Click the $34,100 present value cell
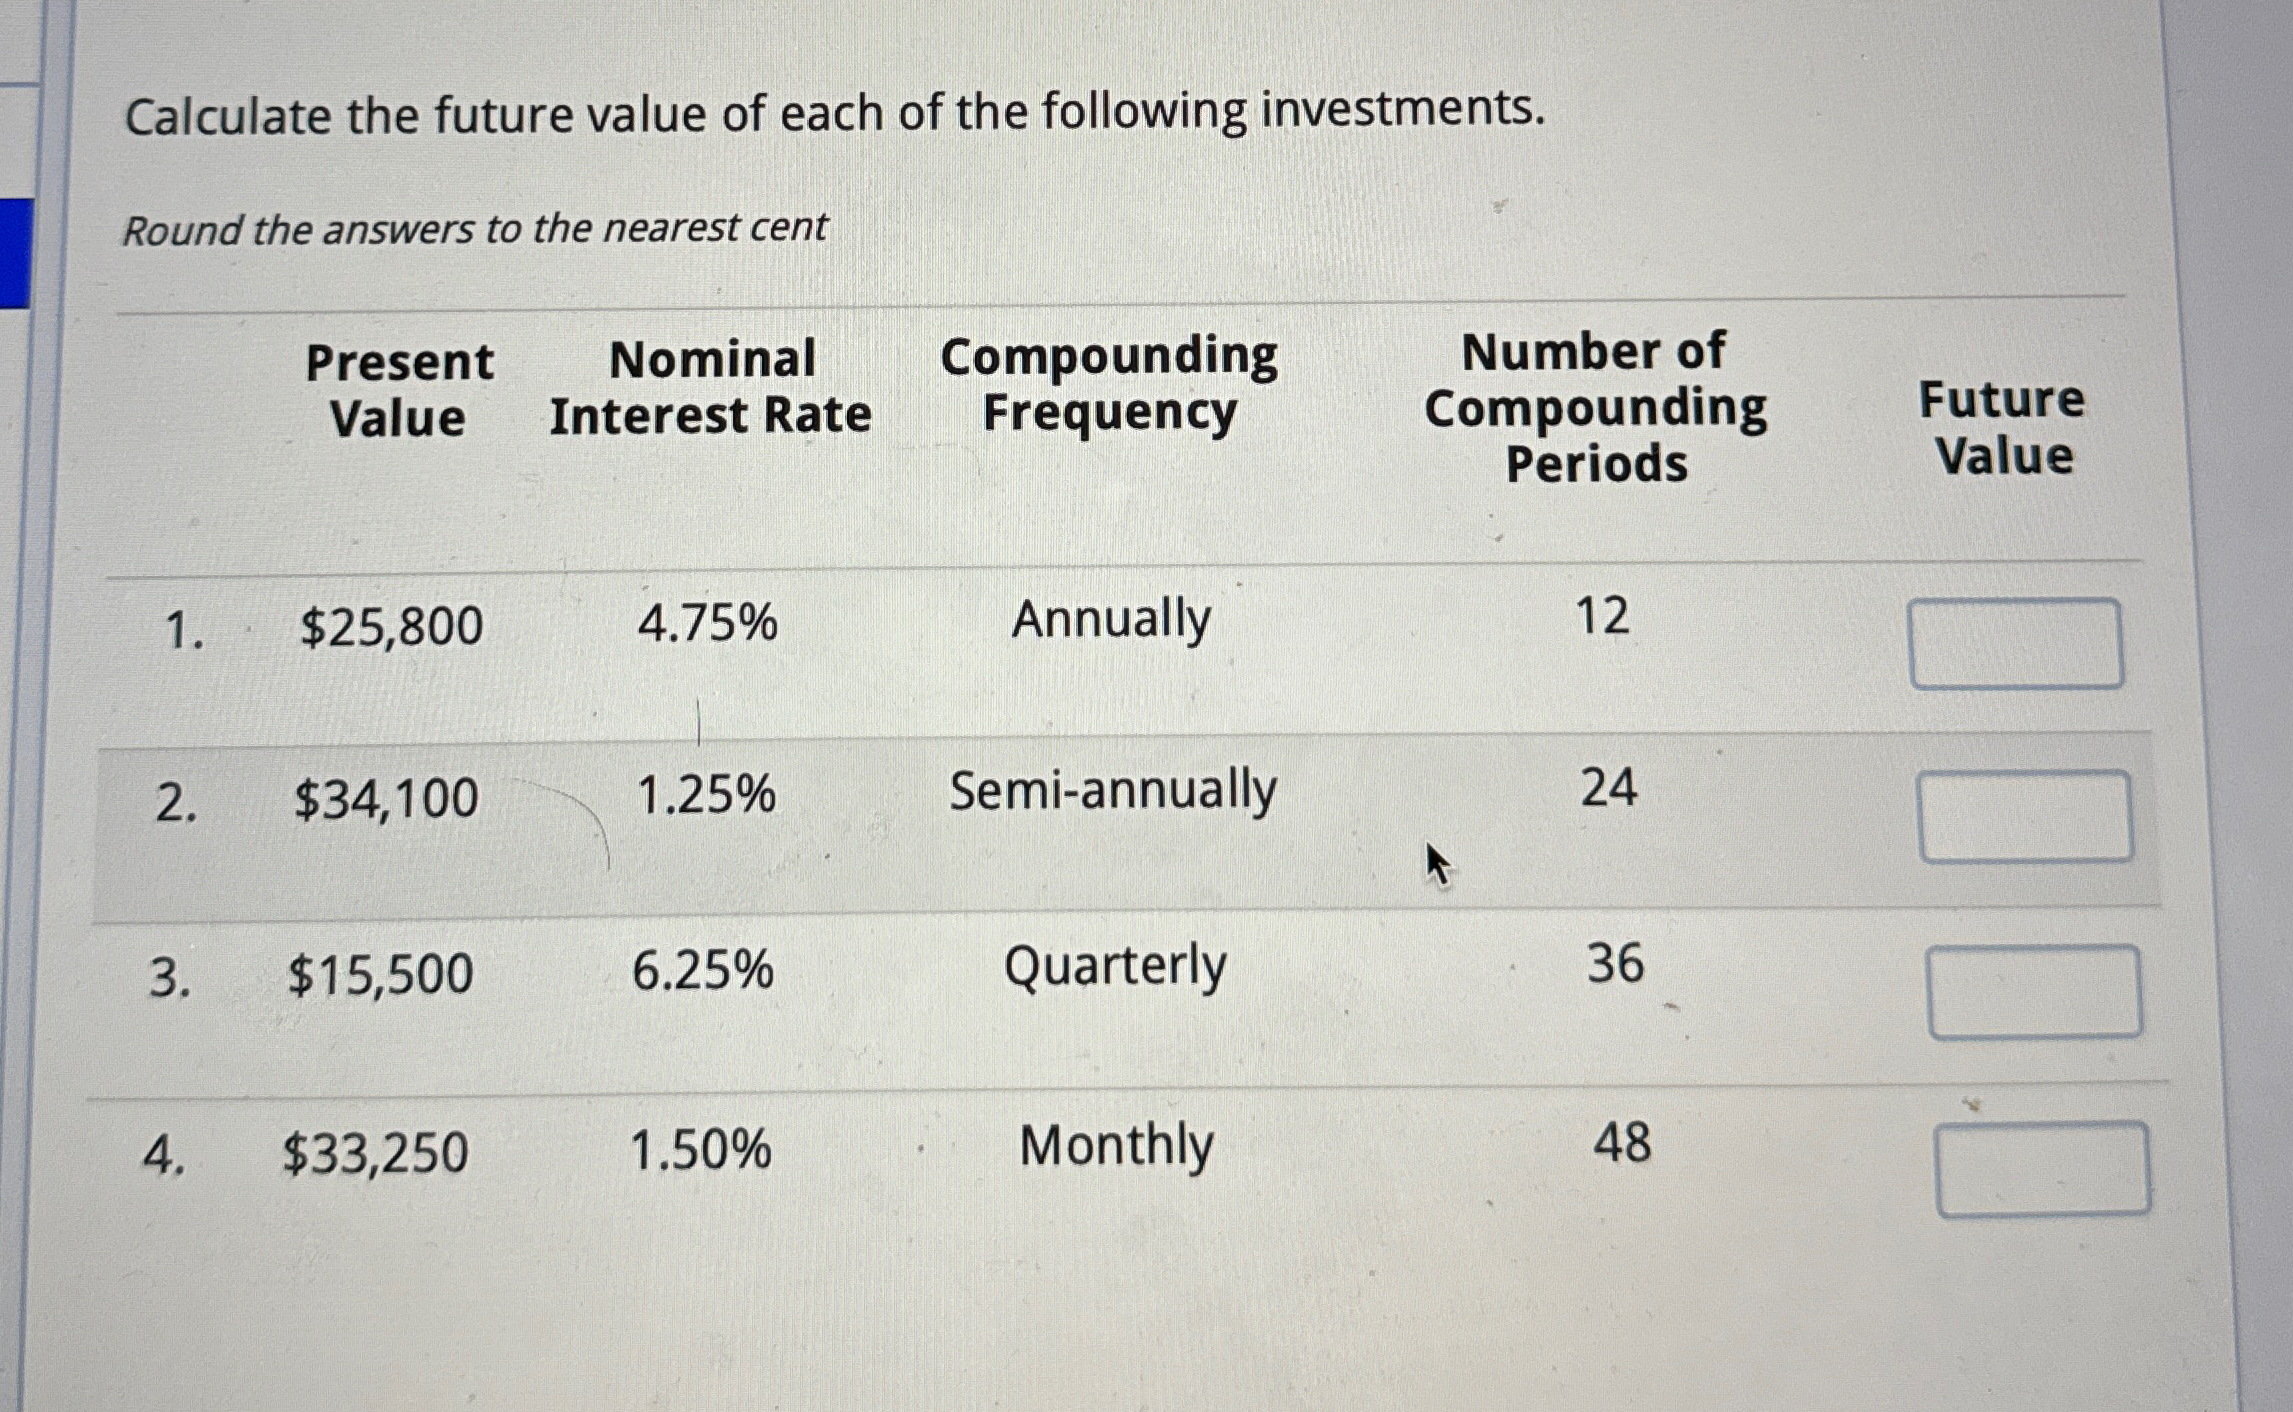This screenshot has height=1412, width=2293. pyautogui.click(x=386, y=800)
